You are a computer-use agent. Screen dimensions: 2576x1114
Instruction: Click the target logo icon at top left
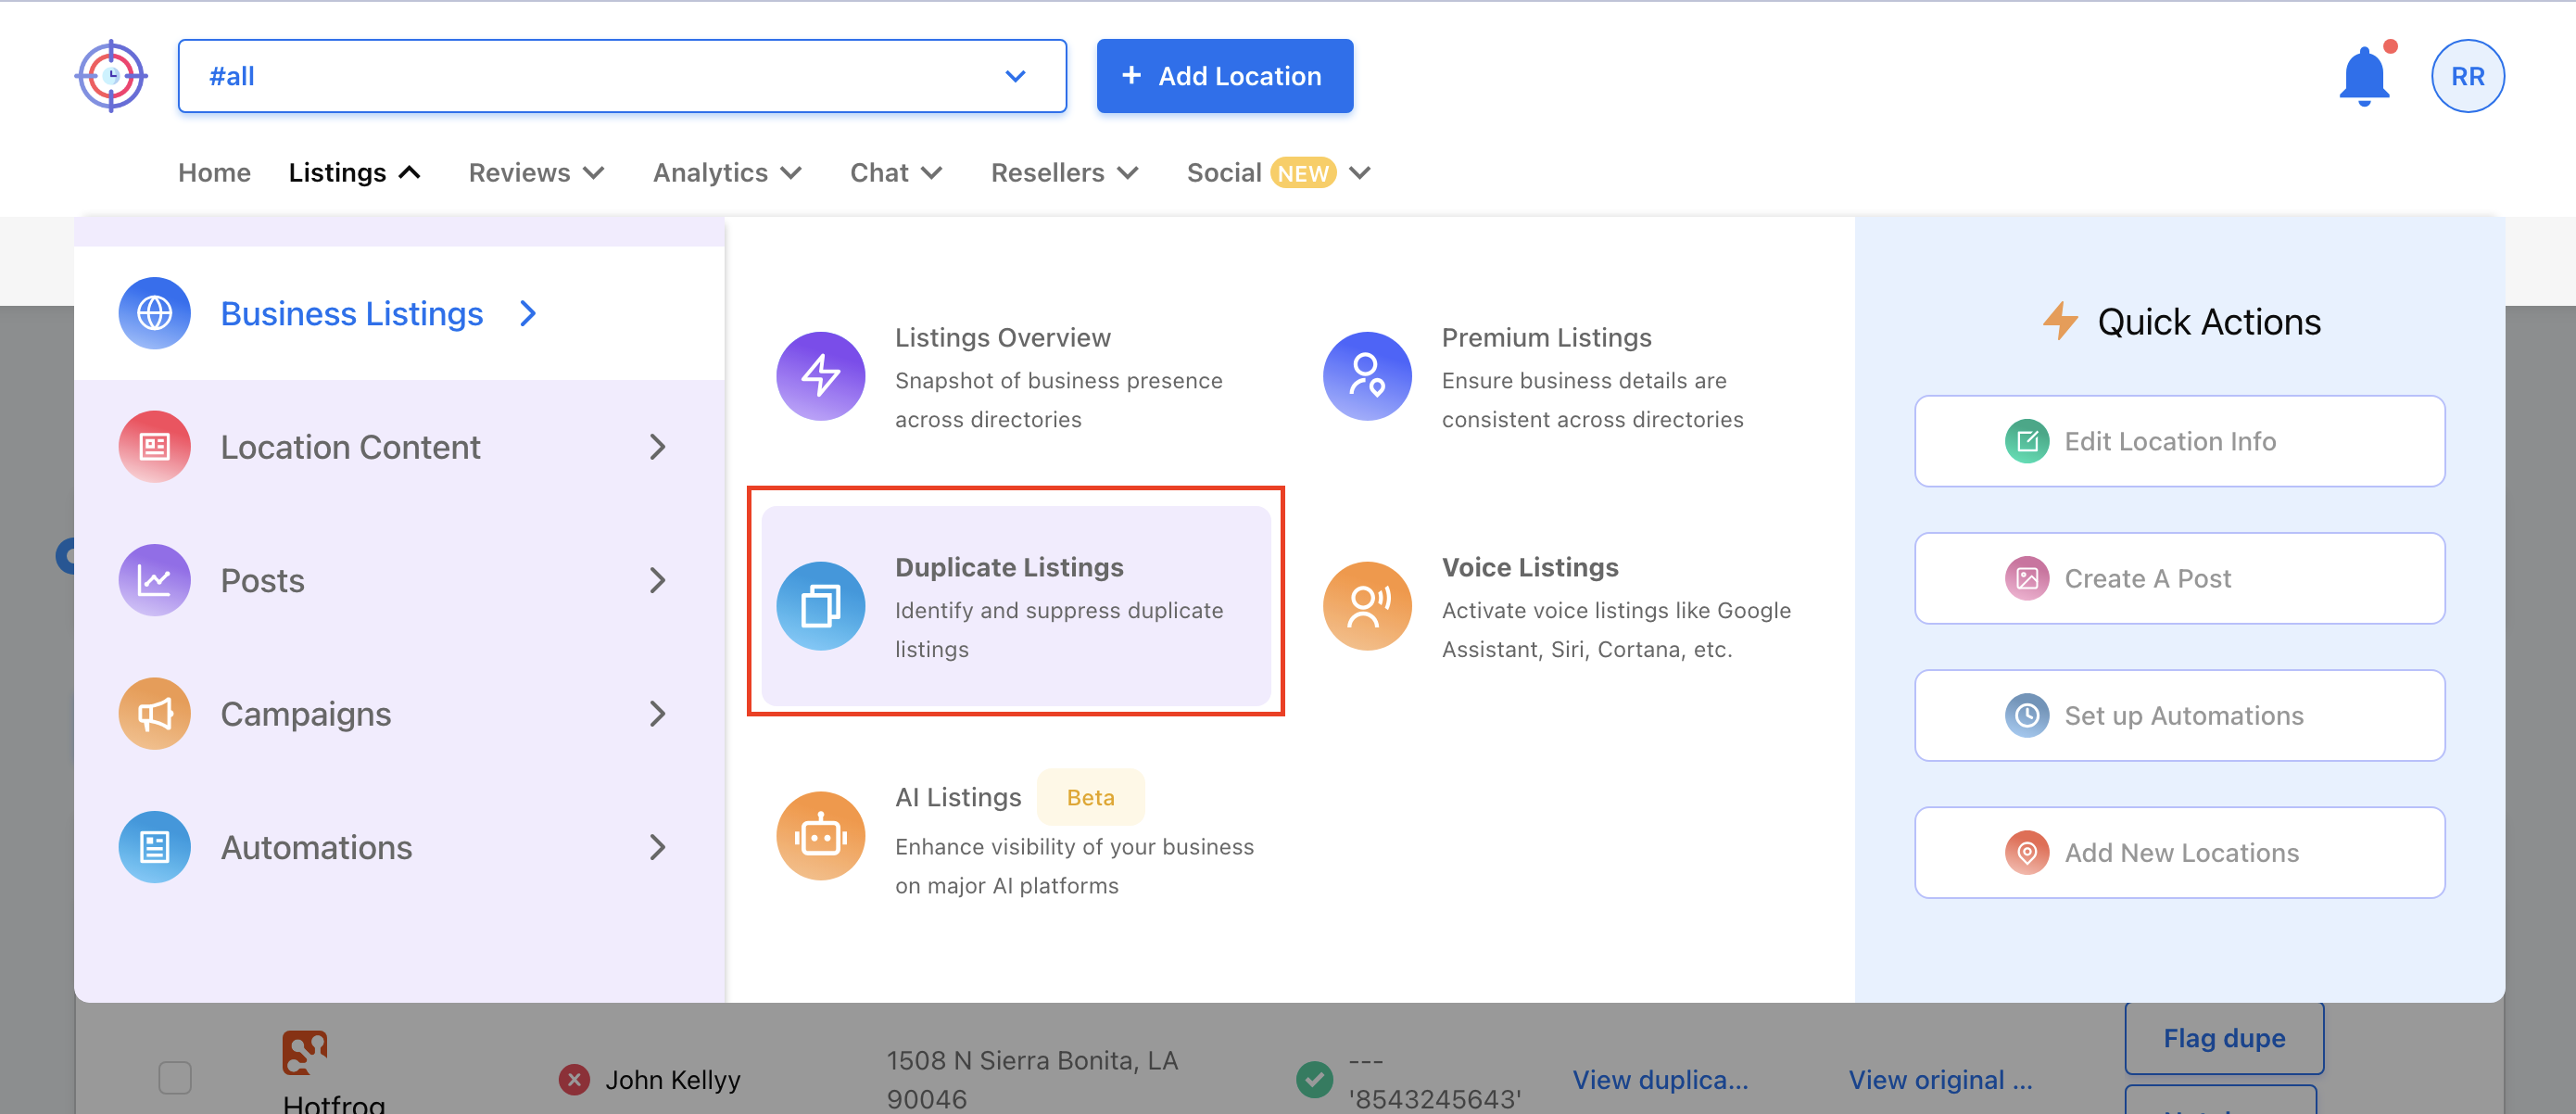pyautogui.click(x=111, y=76)
